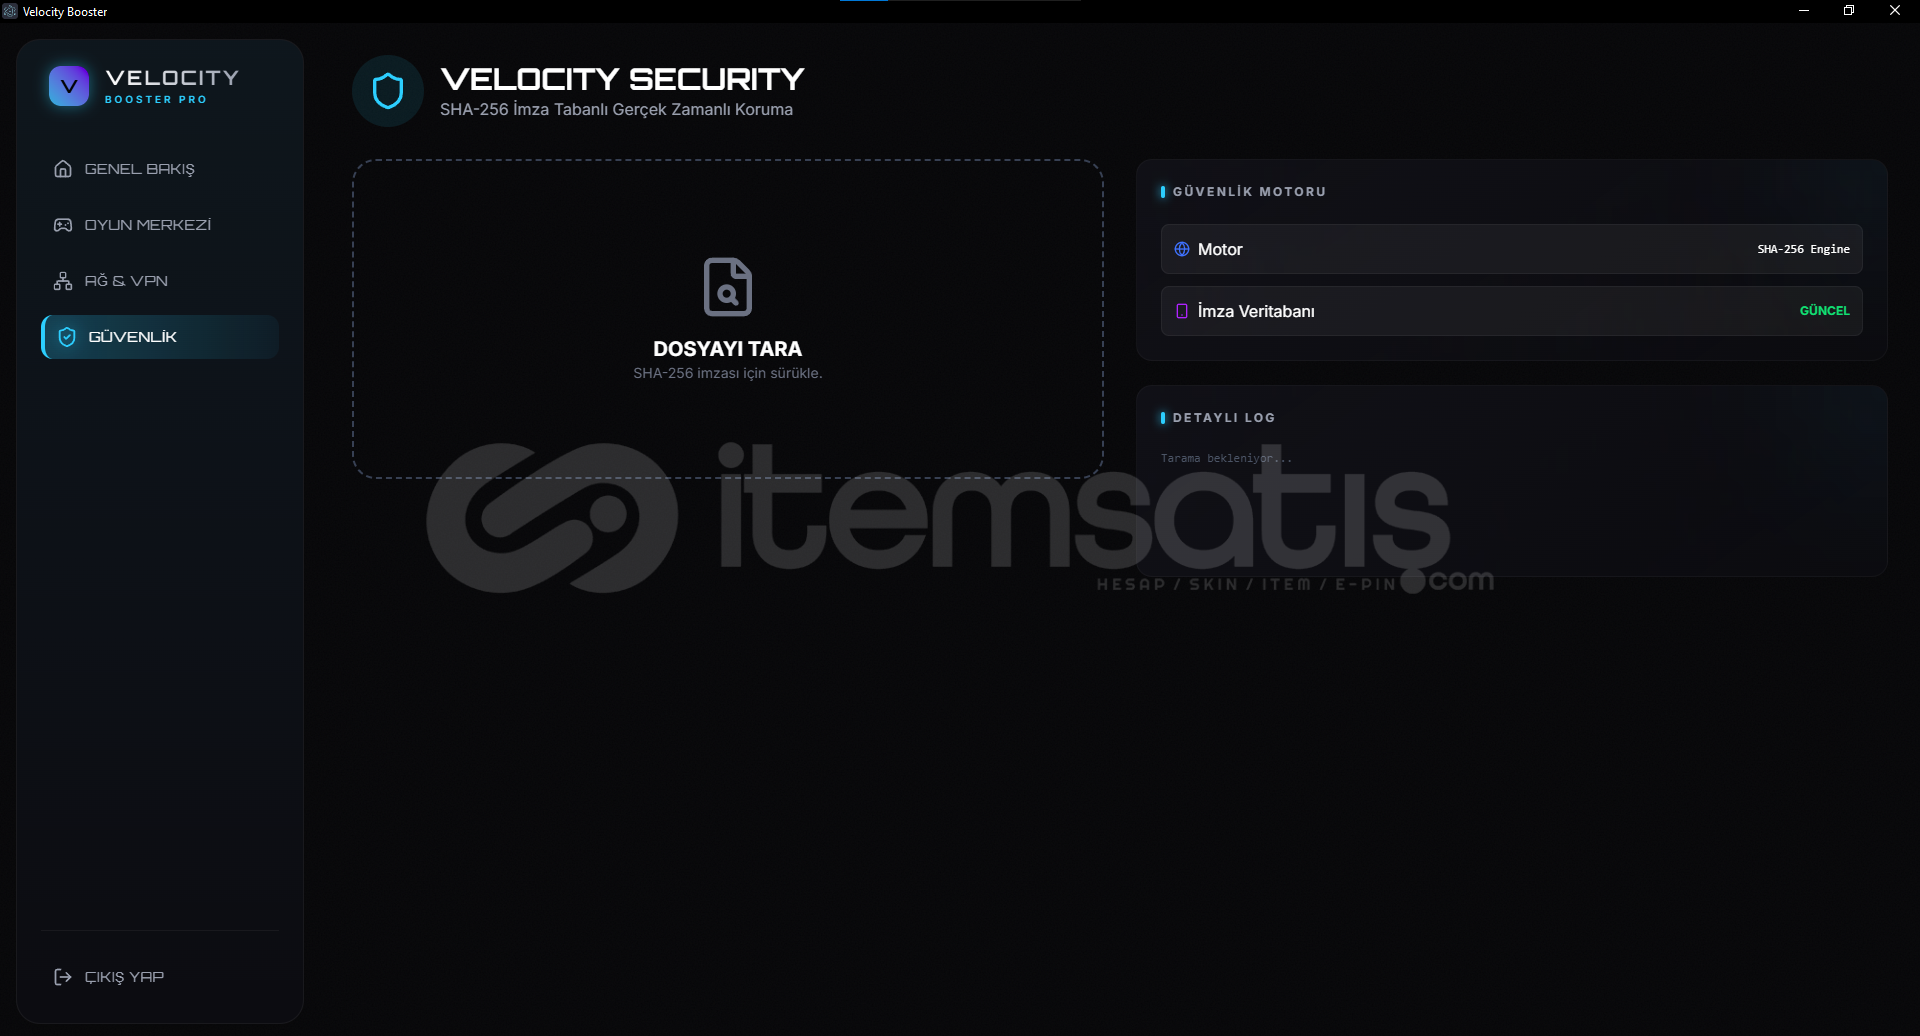Screen dimensions: 1920x1036
Task: Click the large shield icon in header
Action: coord(388,91)
